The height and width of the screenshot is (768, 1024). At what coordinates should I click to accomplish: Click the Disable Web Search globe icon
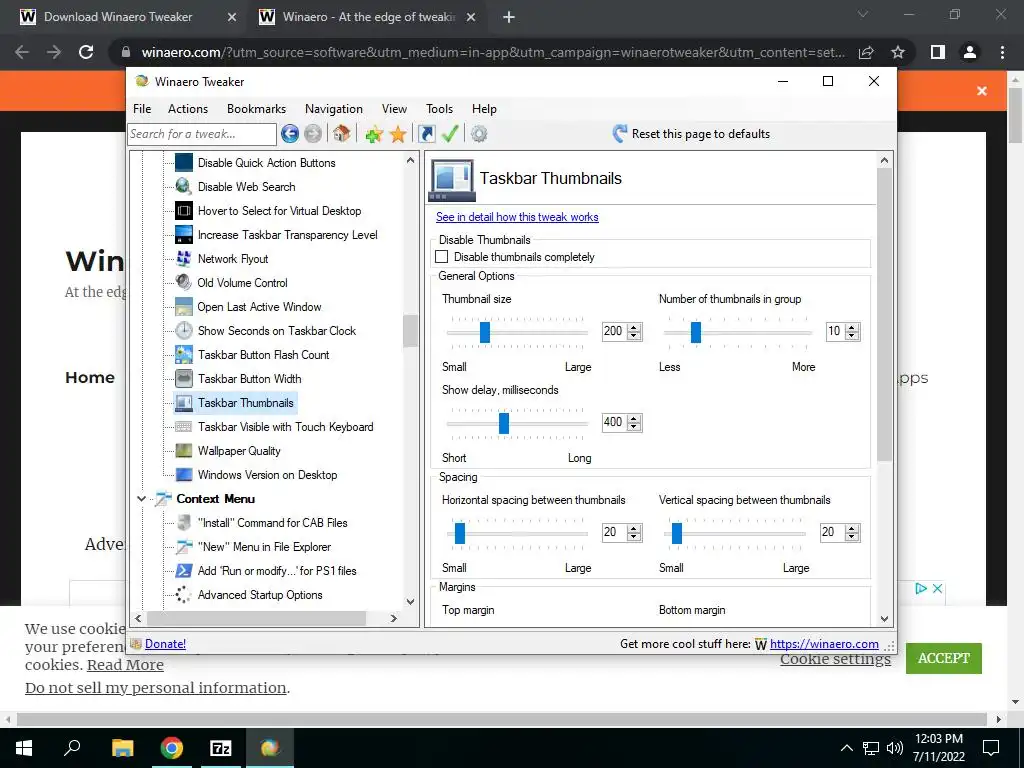[x=184, y=187]
